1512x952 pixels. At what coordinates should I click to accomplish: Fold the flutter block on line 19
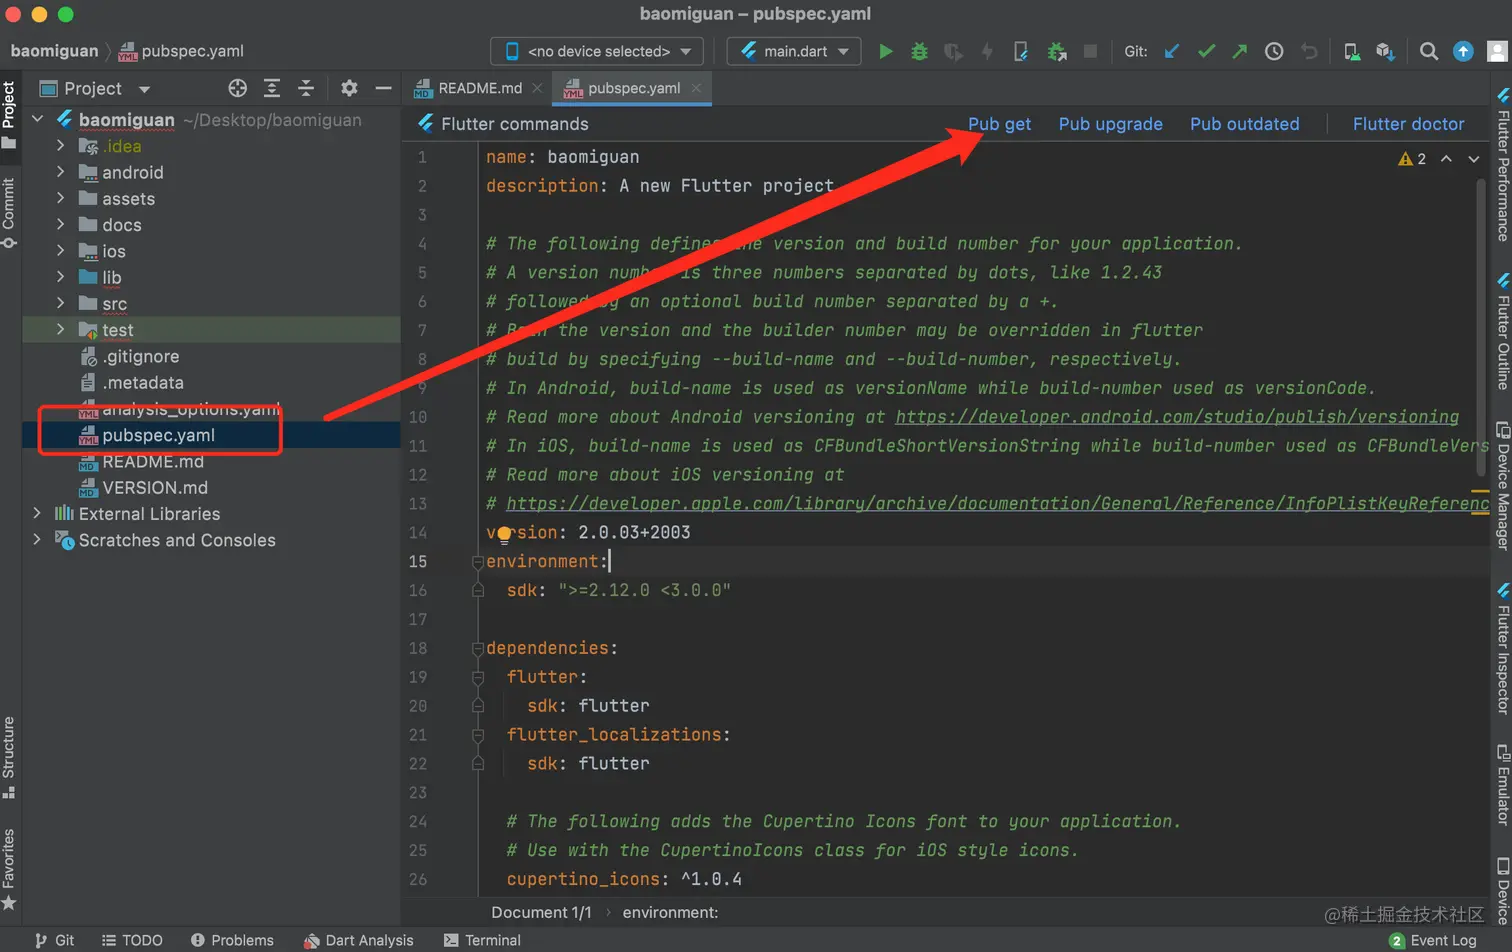click(478, 678)
